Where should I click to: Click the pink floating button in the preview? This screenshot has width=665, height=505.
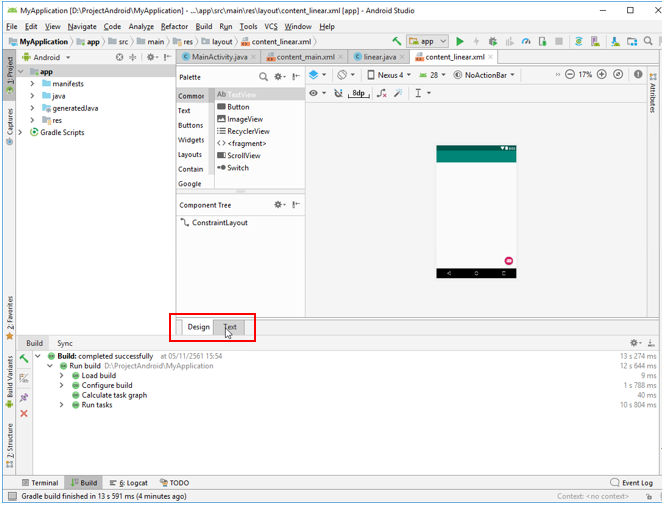click(509, 261)
